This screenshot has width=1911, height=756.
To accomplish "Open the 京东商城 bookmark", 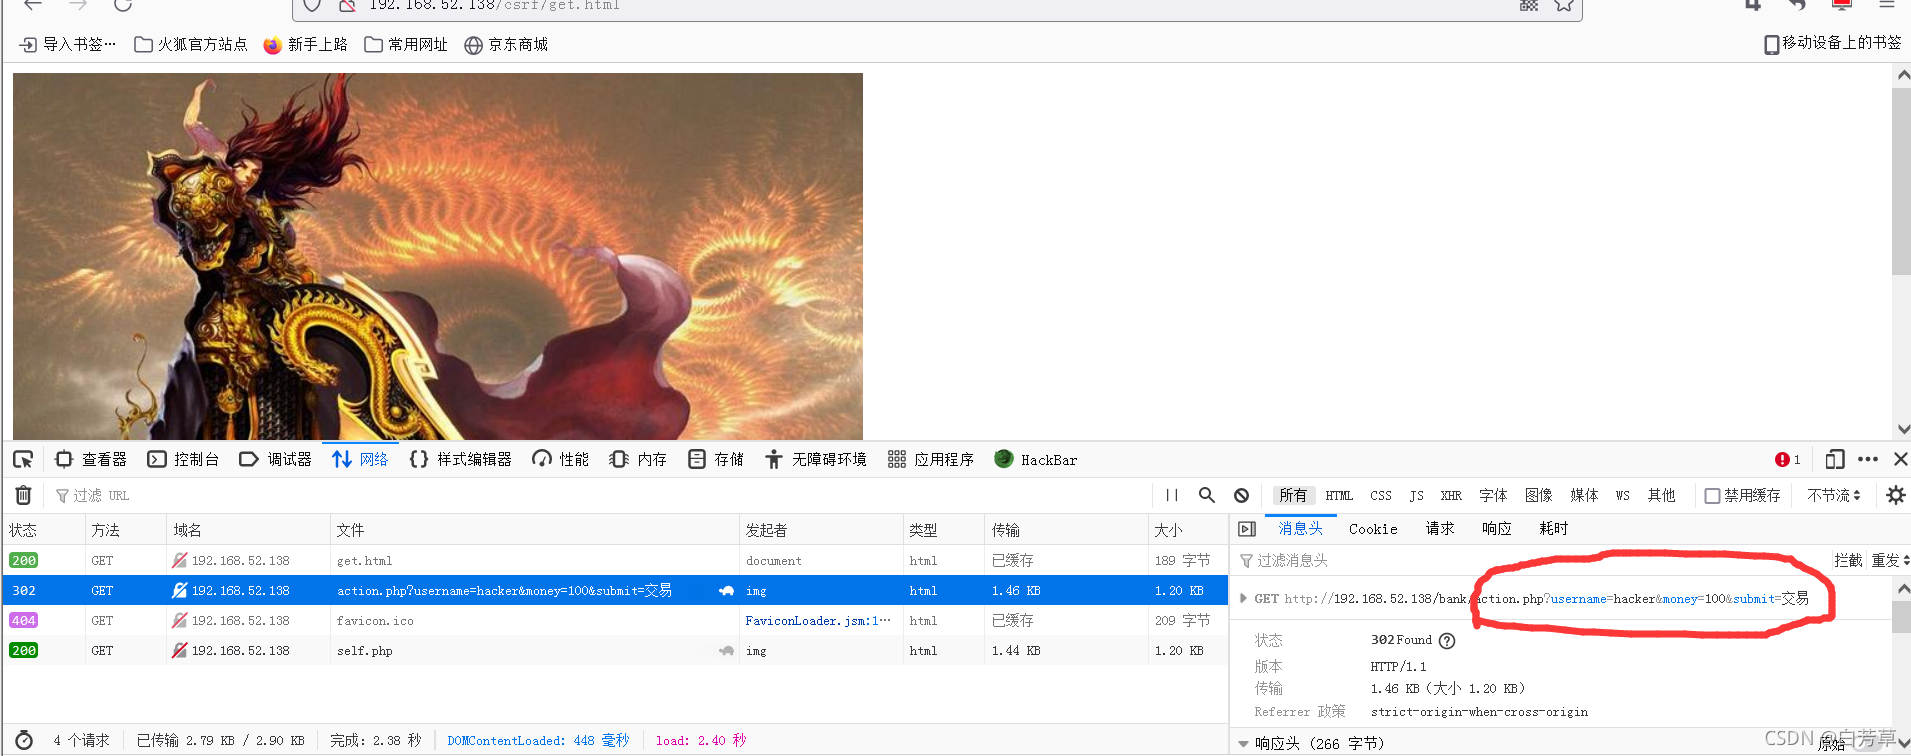I will coord(506,44).
